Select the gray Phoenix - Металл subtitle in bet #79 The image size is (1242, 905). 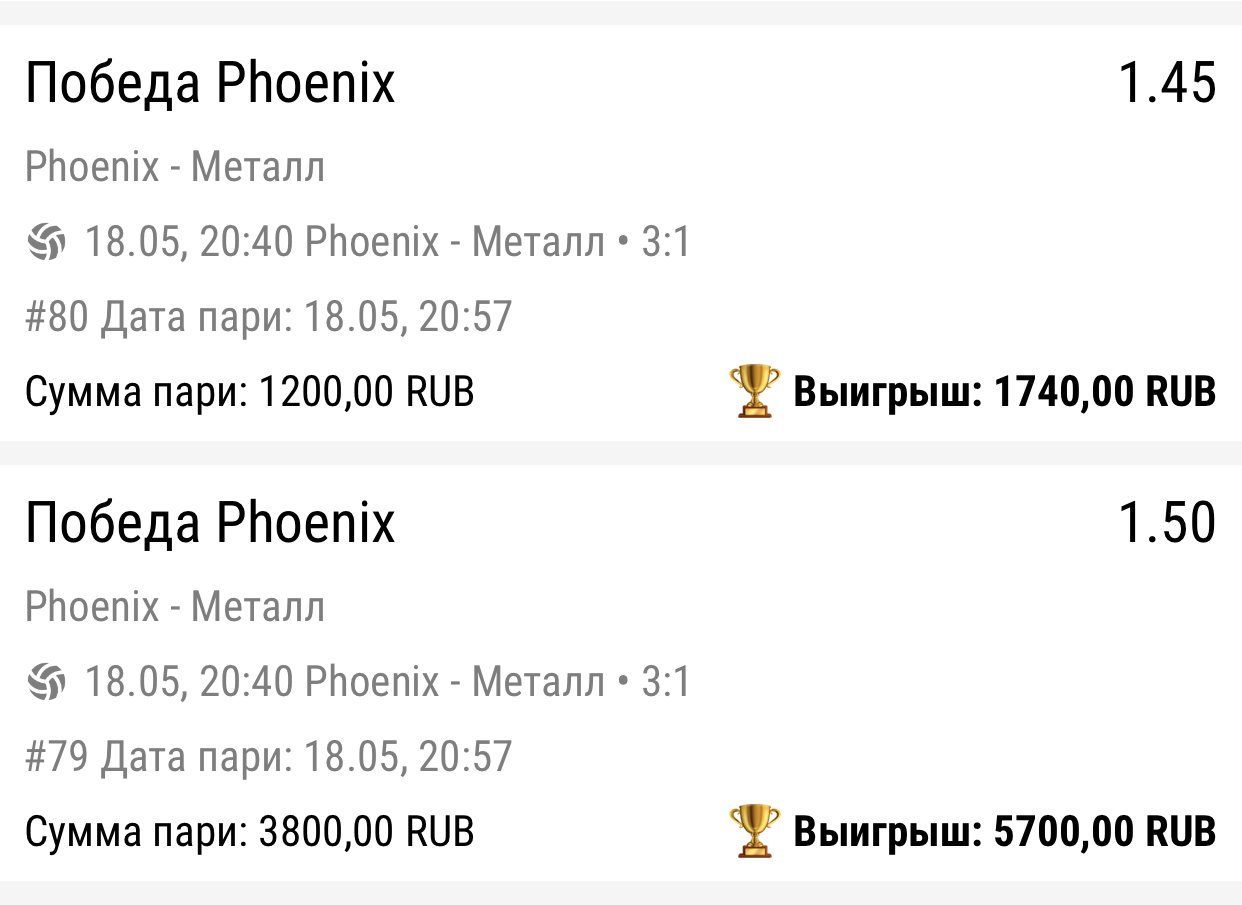point(175,608)
